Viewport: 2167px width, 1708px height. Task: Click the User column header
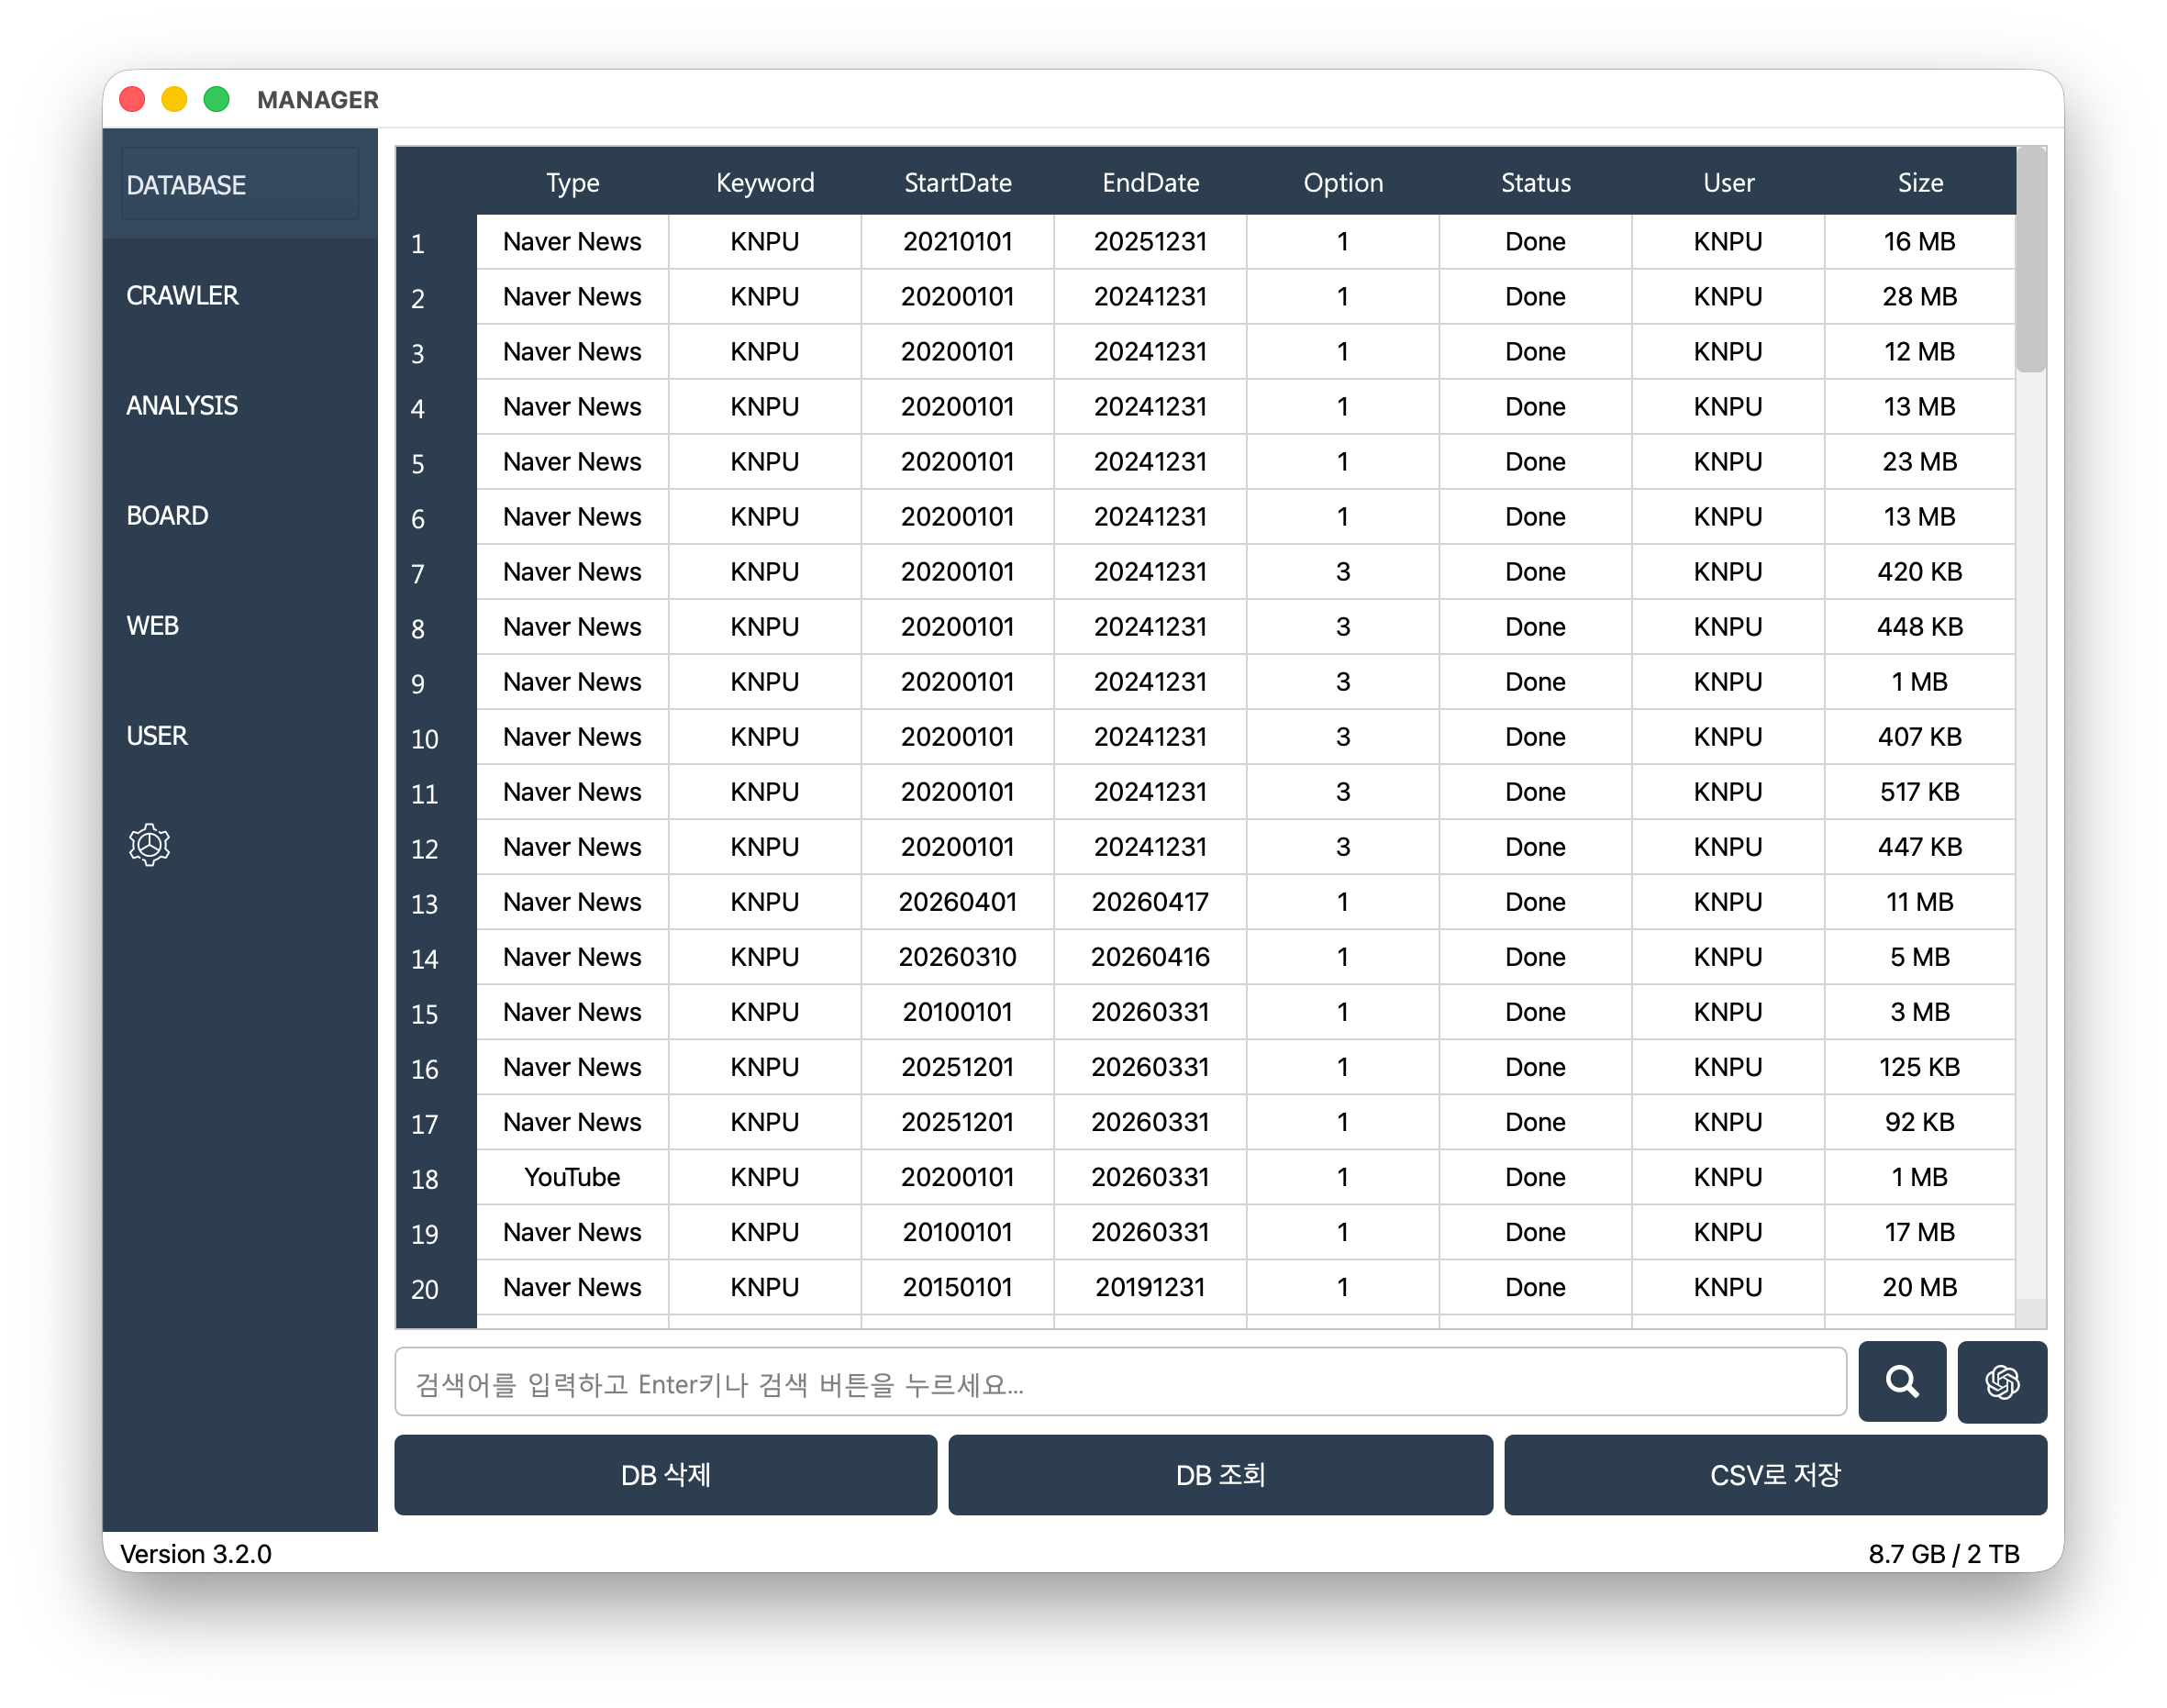1727,182
